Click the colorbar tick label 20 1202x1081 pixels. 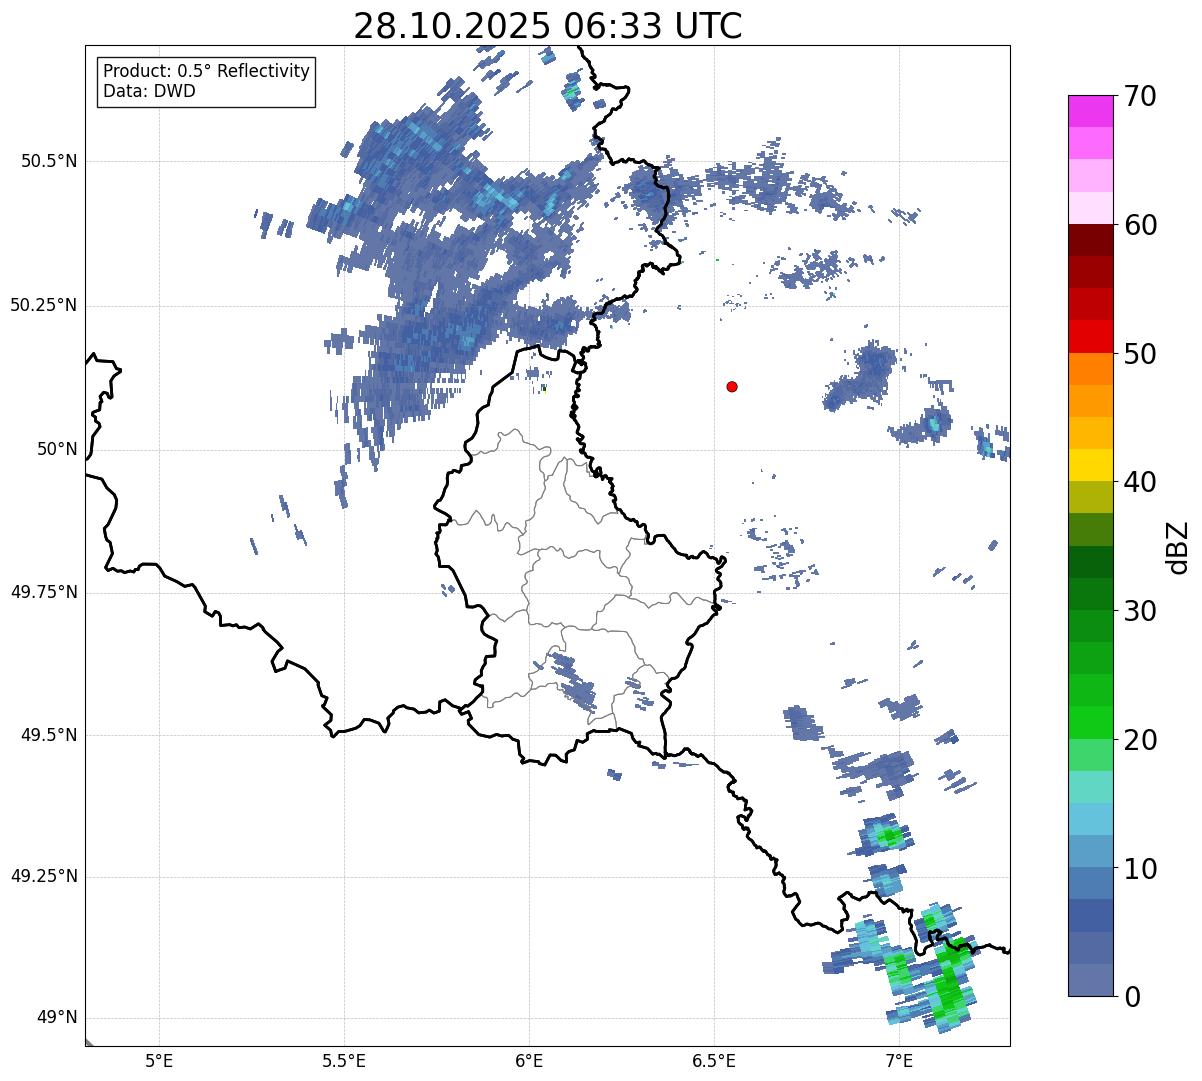click(x=1140, y=740)
